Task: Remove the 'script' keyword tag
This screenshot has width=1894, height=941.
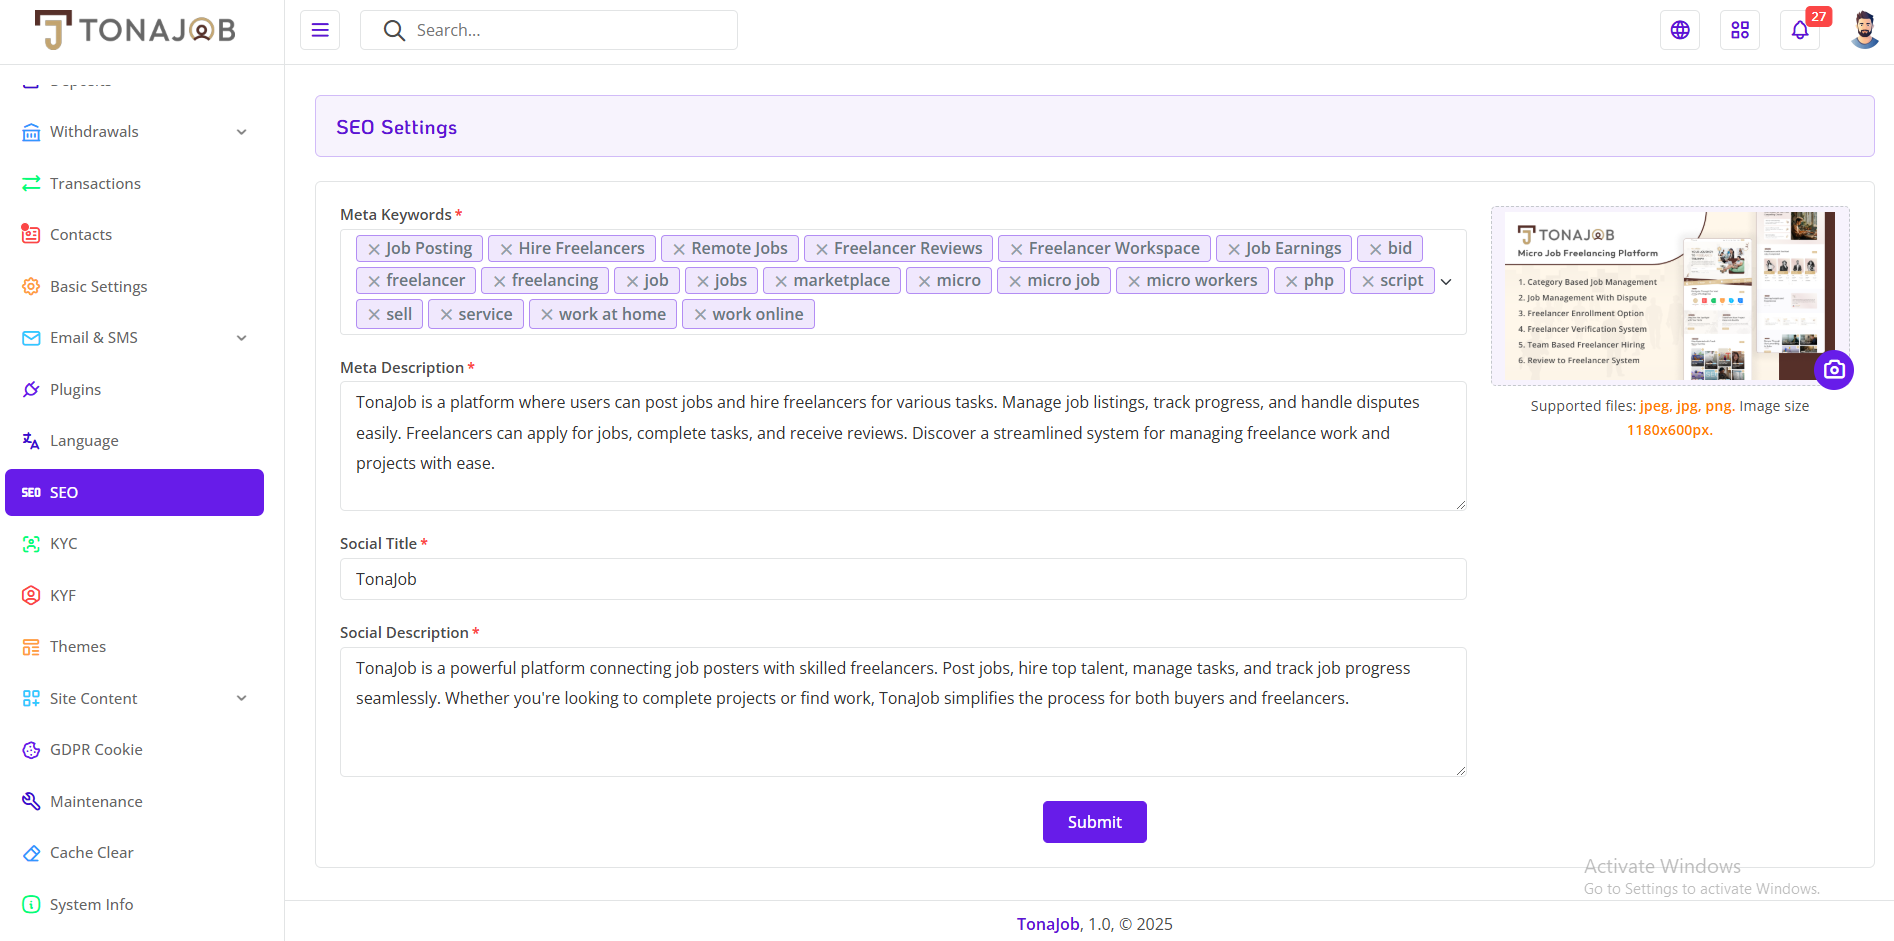Action: coord(1368,281)
